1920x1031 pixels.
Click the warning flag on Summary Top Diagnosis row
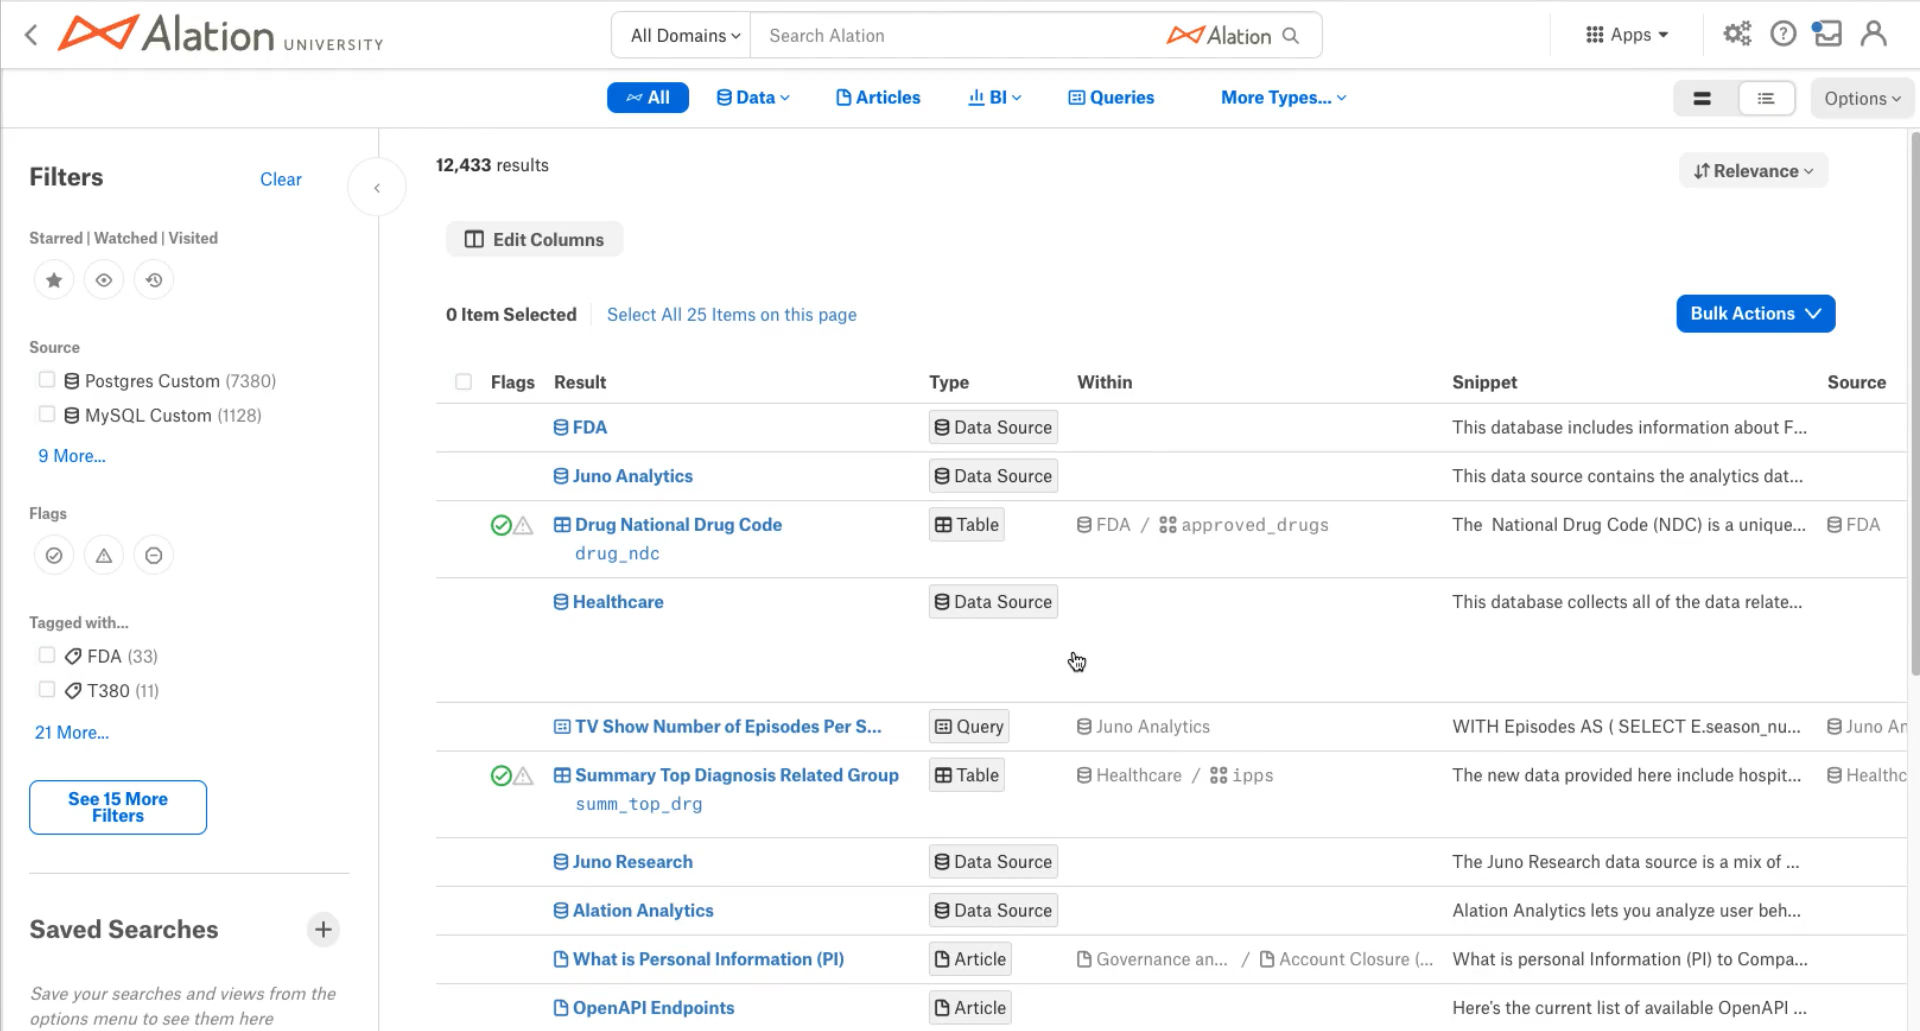[x=523, y=776]
